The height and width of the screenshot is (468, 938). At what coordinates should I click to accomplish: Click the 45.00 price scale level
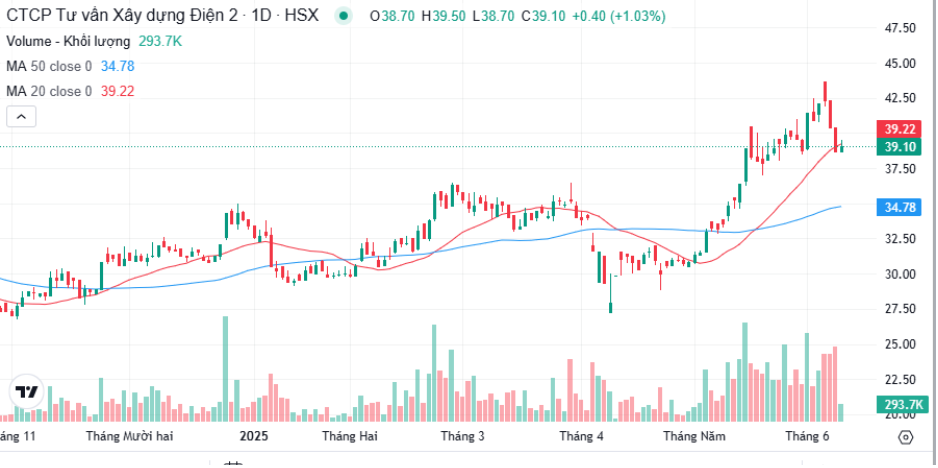pos(900,63)
